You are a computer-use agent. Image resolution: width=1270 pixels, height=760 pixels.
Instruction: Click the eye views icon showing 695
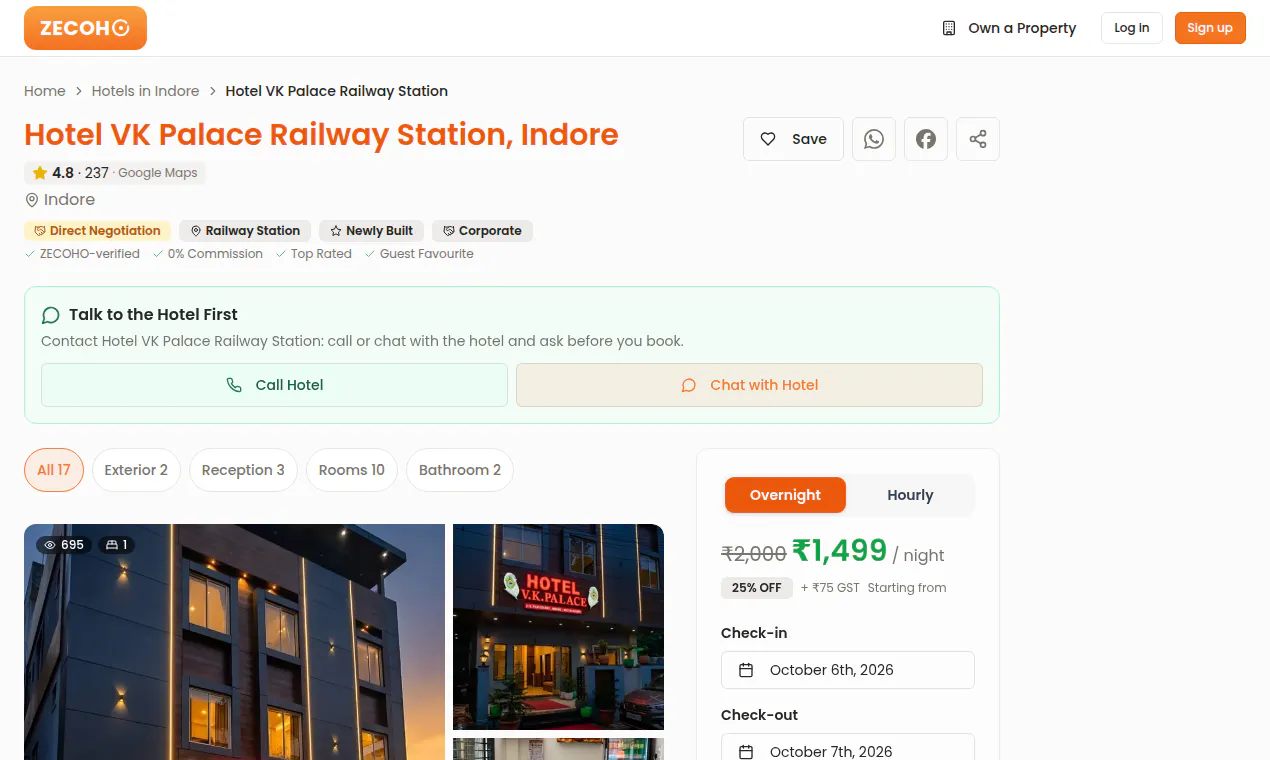(50, 545)
